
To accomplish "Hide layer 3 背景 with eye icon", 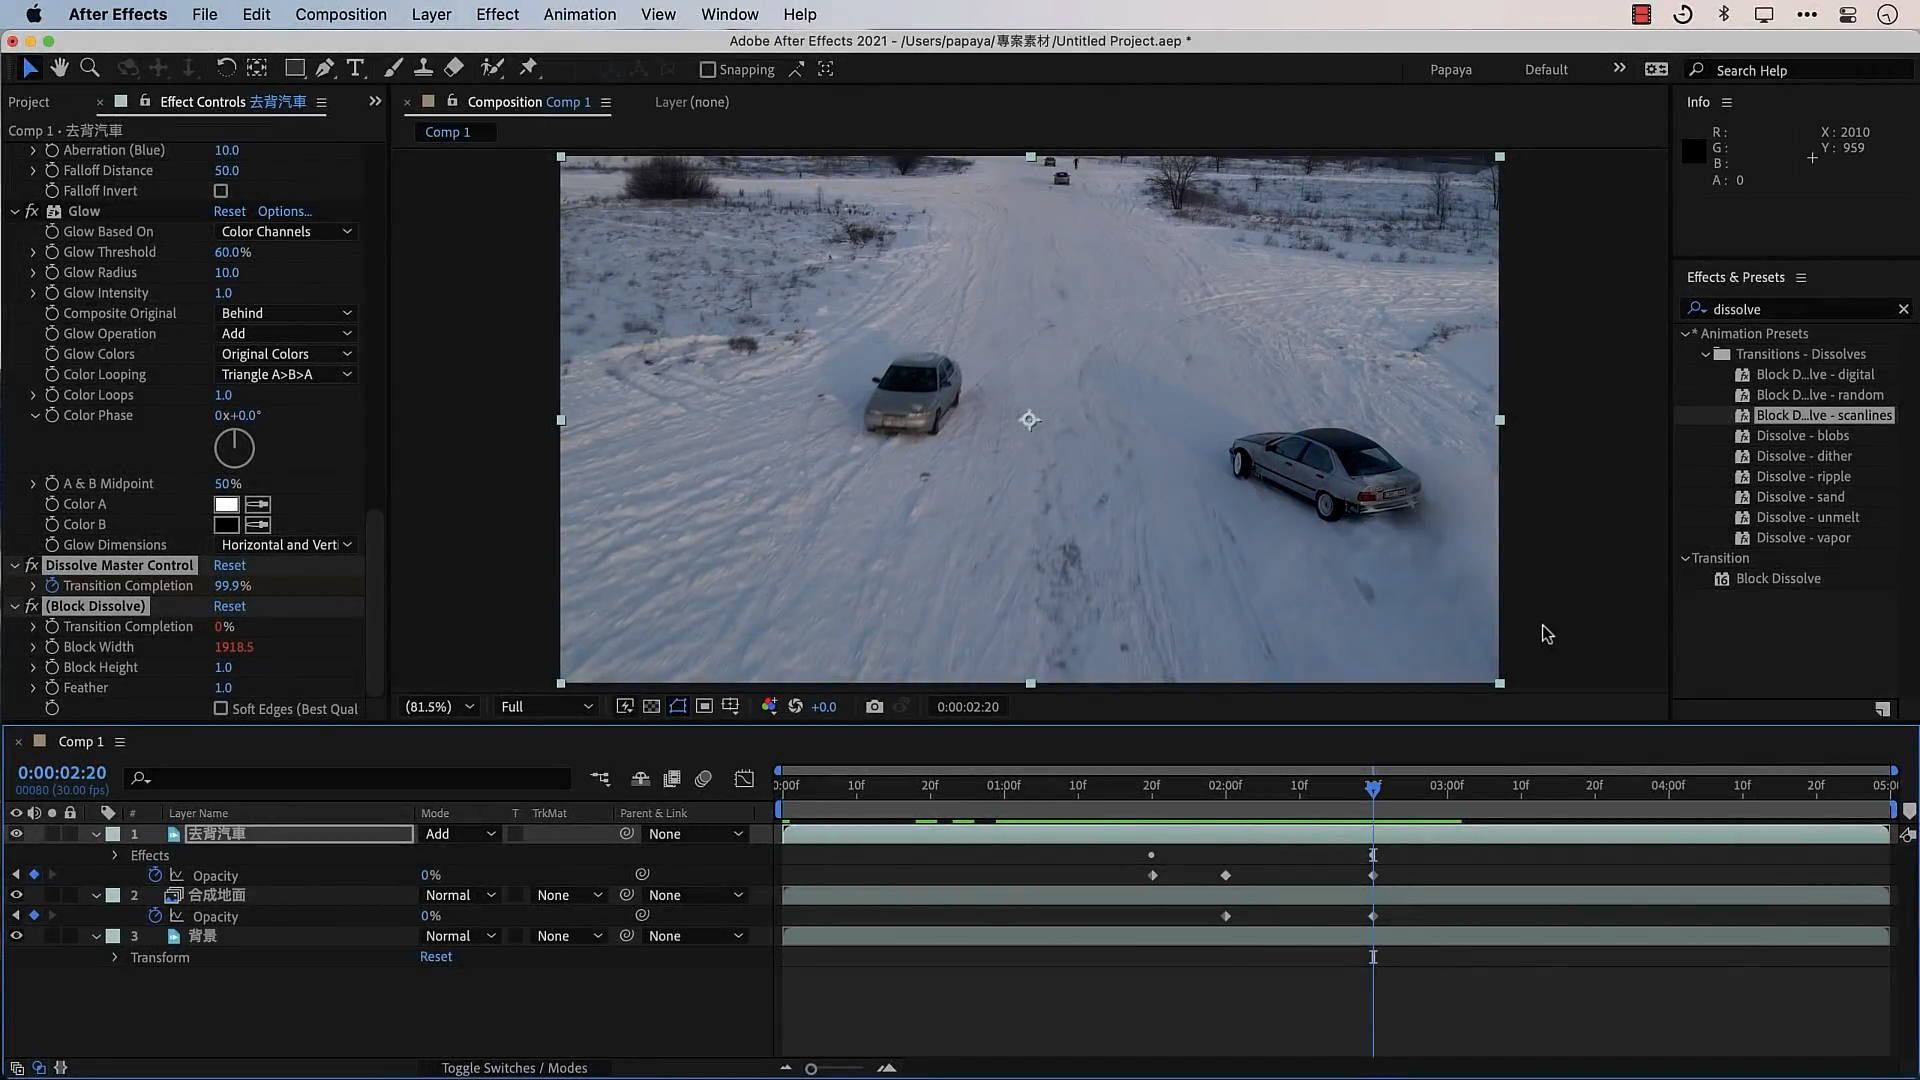I will 16,936.
